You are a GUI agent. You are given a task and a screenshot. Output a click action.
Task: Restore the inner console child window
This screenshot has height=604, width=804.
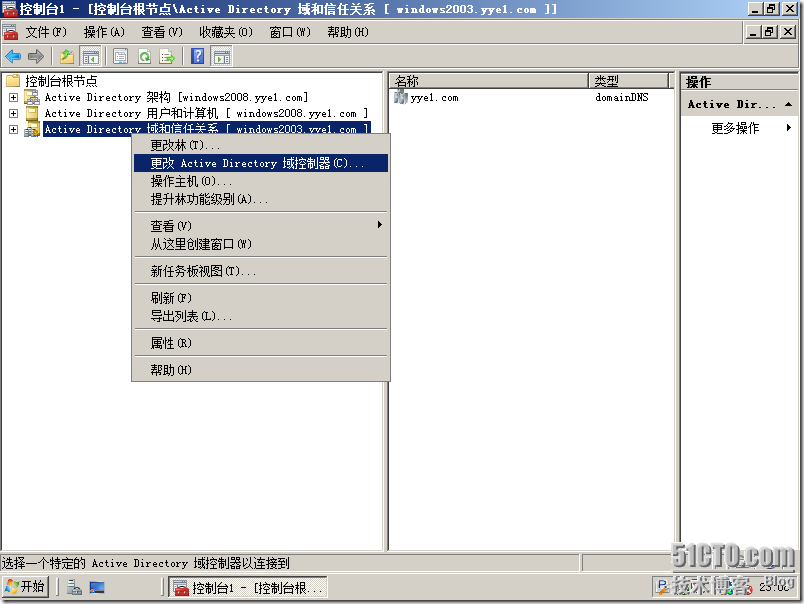click(770, 32)
